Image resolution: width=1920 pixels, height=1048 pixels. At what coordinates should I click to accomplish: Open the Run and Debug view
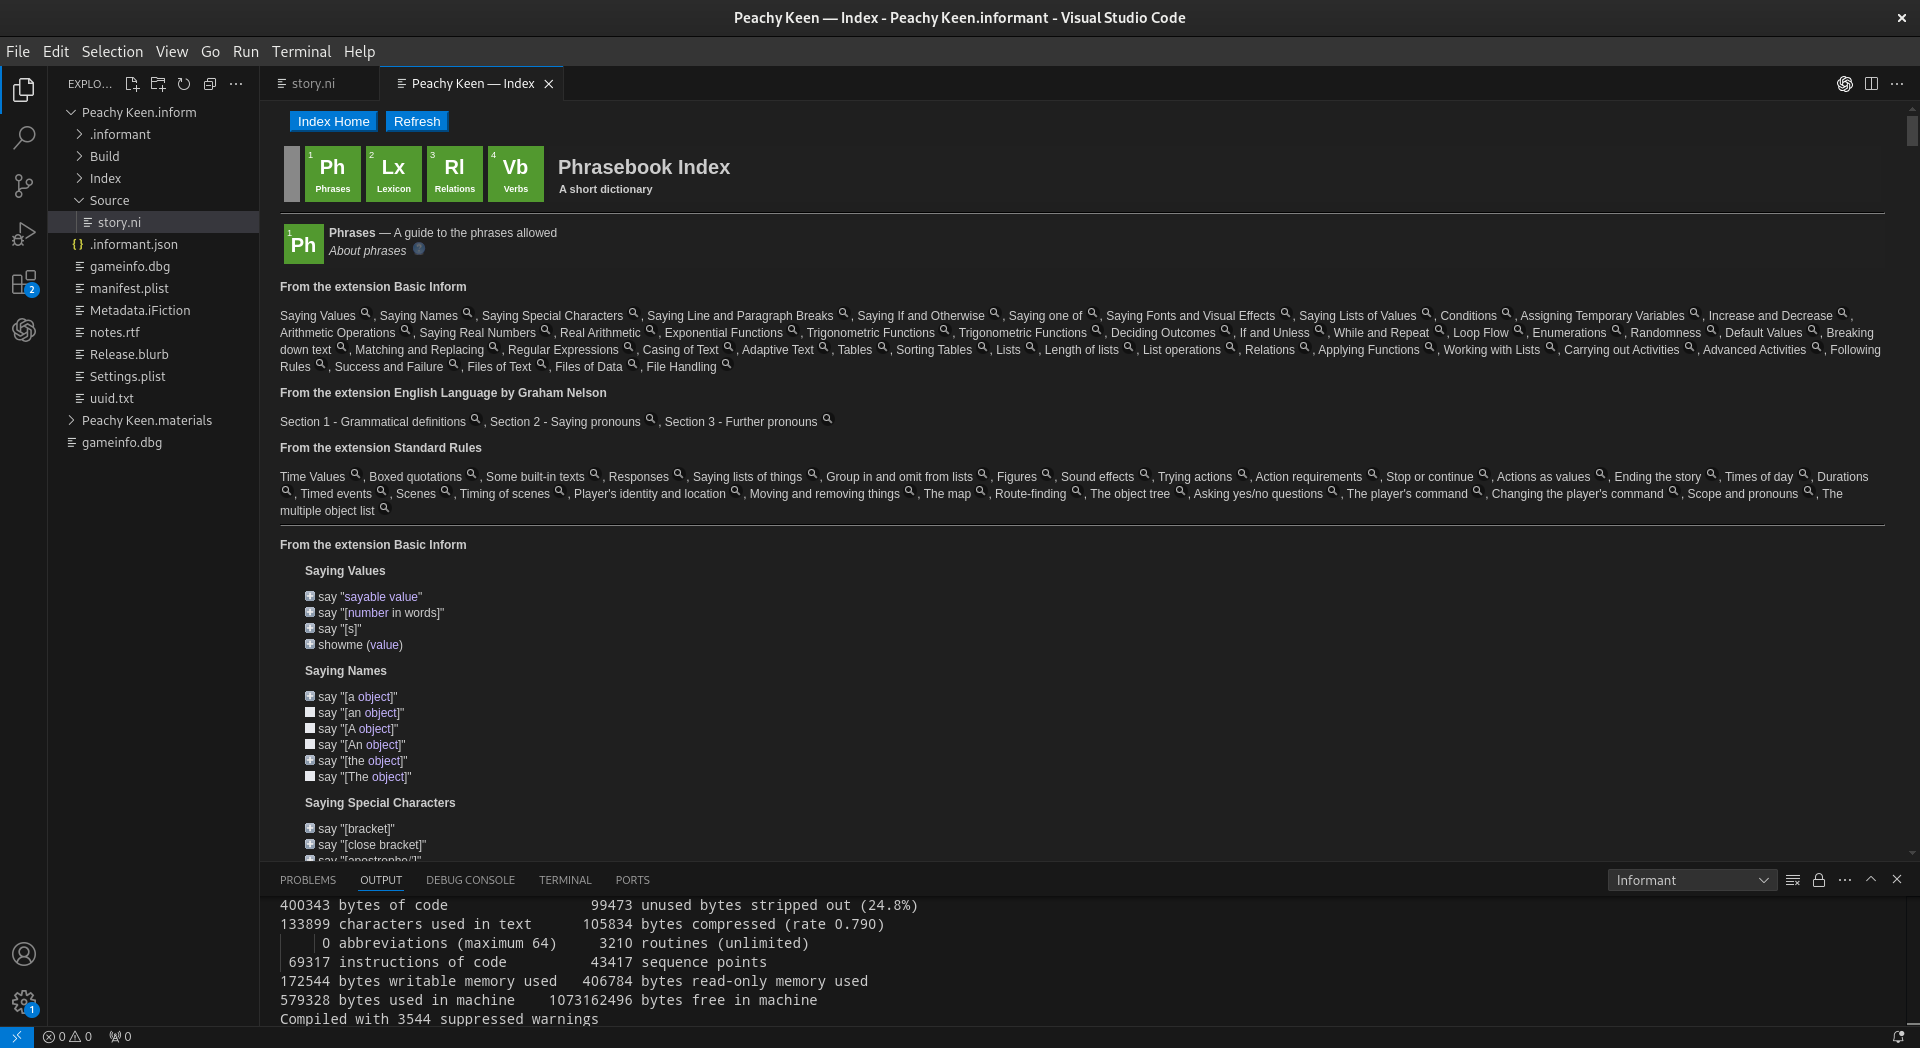click(24, 234)
